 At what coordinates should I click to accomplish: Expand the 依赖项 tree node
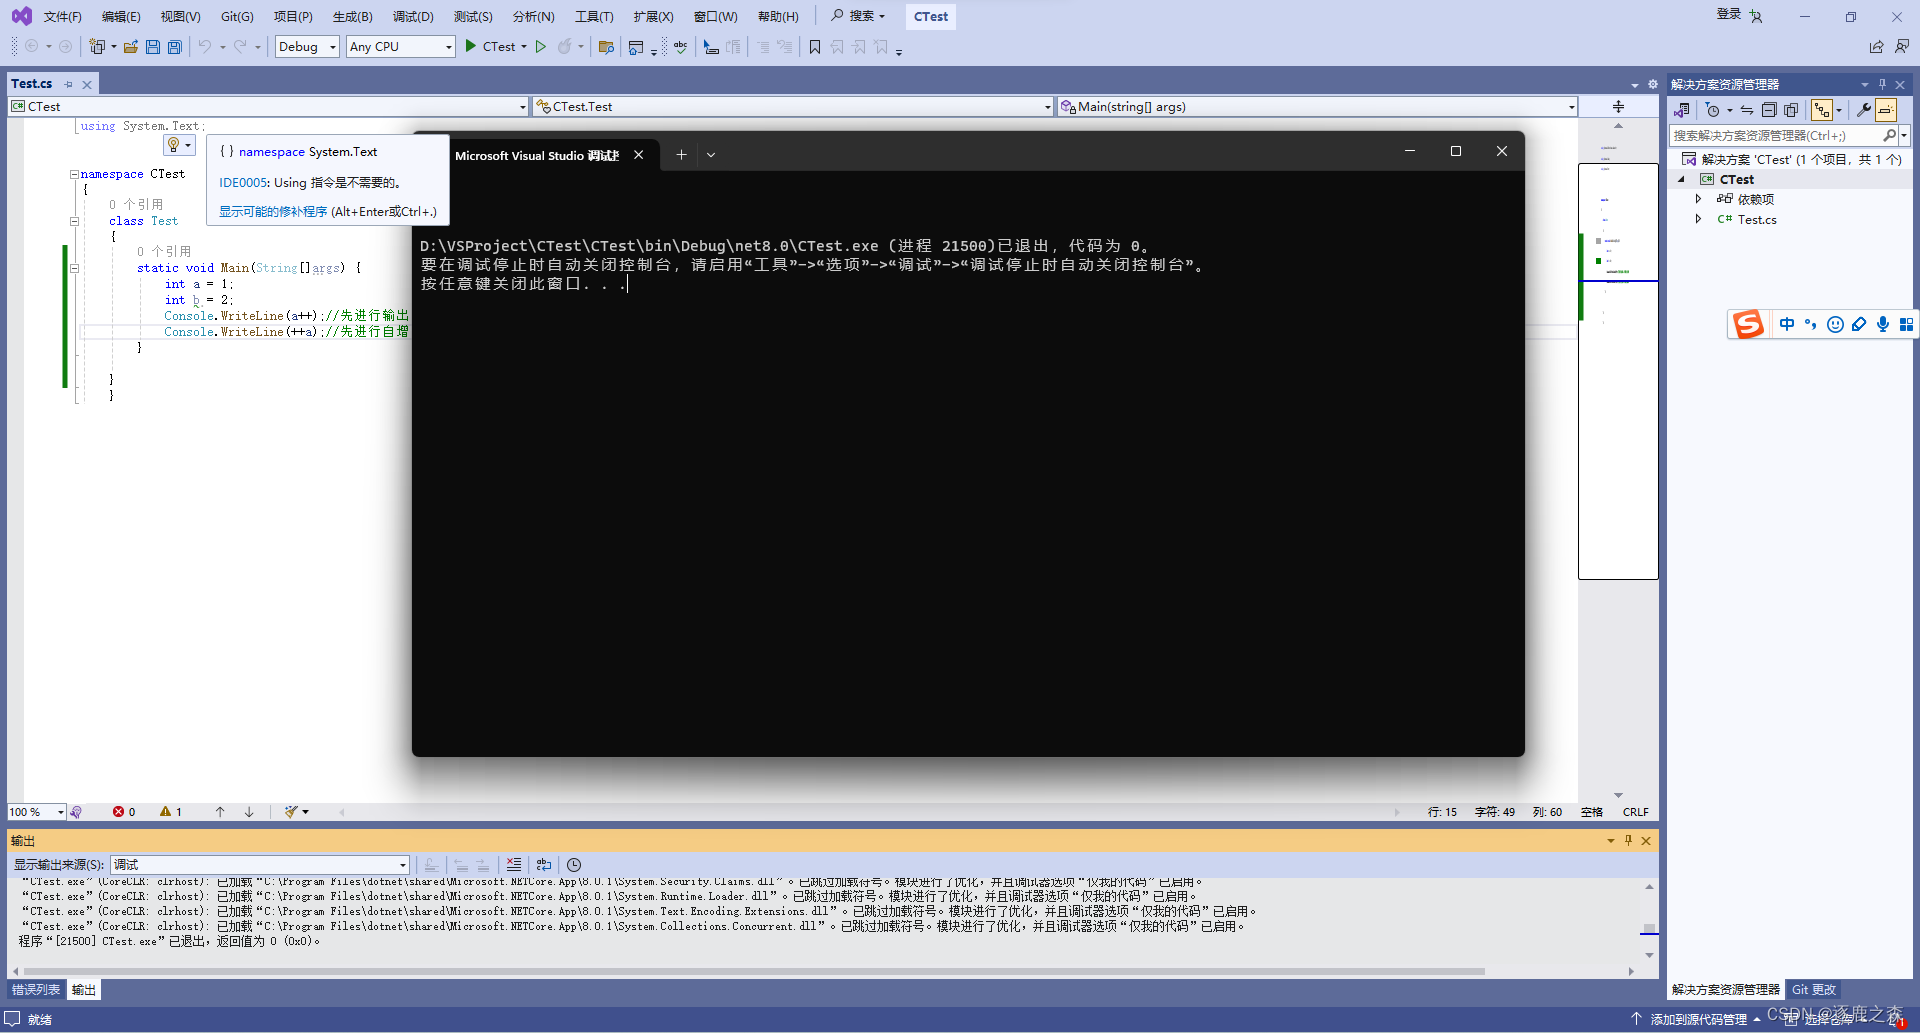[1698, 199]
